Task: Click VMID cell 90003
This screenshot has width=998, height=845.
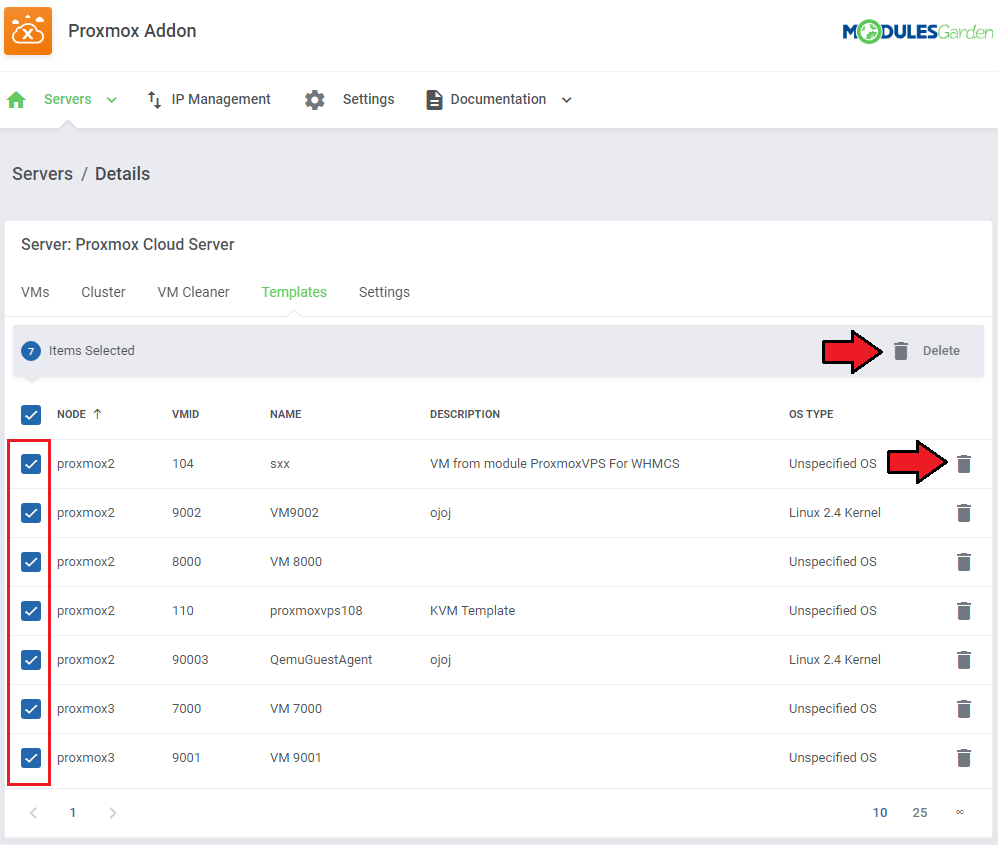Action: coord(190,660)
